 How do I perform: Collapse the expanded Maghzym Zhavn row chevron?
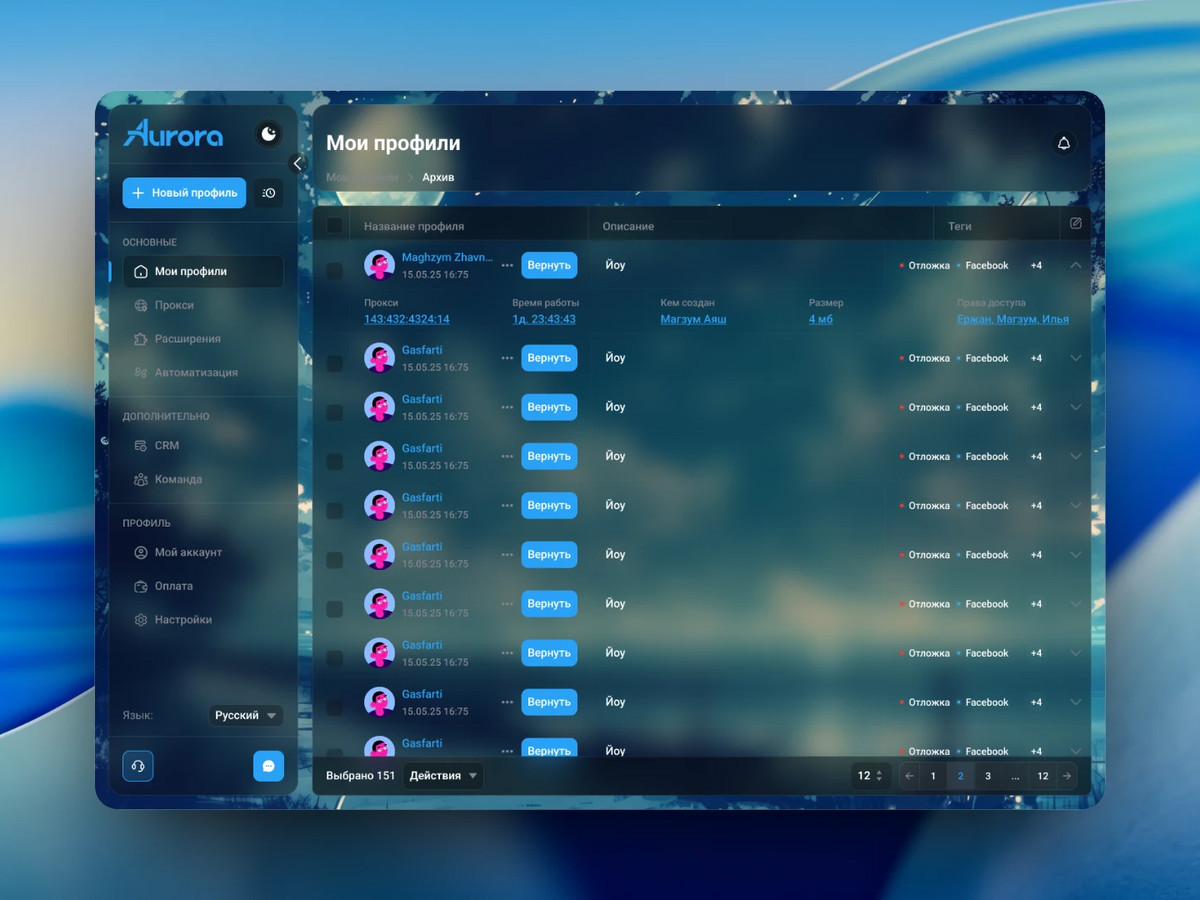[x=1076, y=266]
